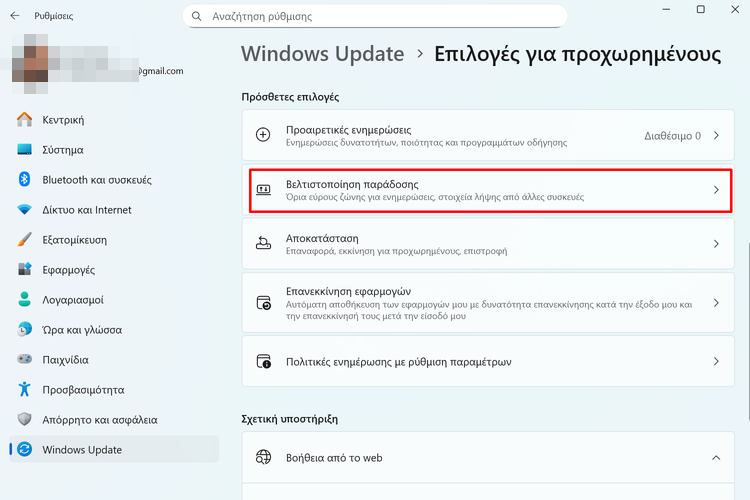Click the Ώρα και γλώσσα clock icon

(25, 330)
